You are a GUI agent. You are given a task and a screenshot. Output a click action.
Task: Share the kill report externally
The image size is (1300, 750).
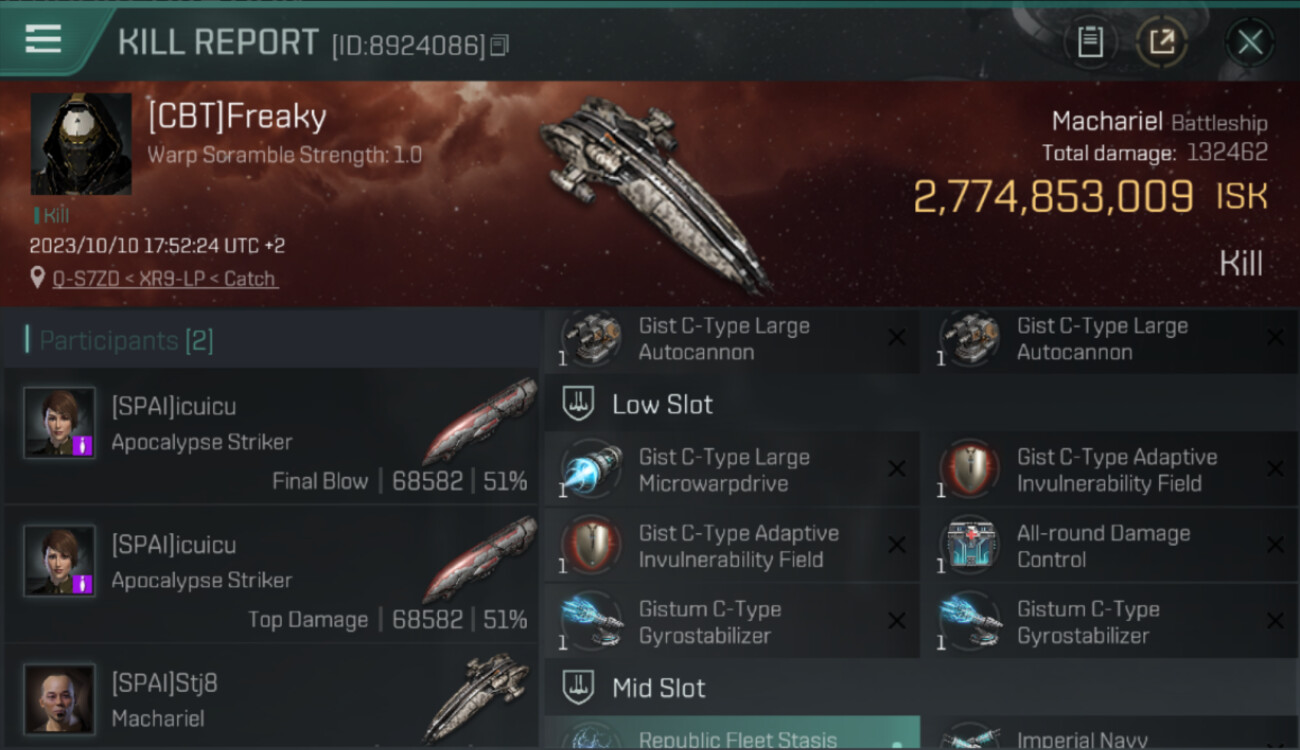click(1162, 42)
